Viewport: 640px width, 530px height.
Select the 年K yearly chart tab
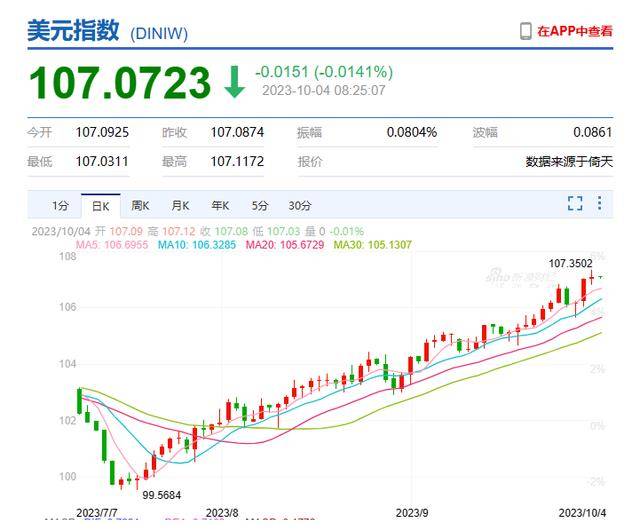point(220,206)
